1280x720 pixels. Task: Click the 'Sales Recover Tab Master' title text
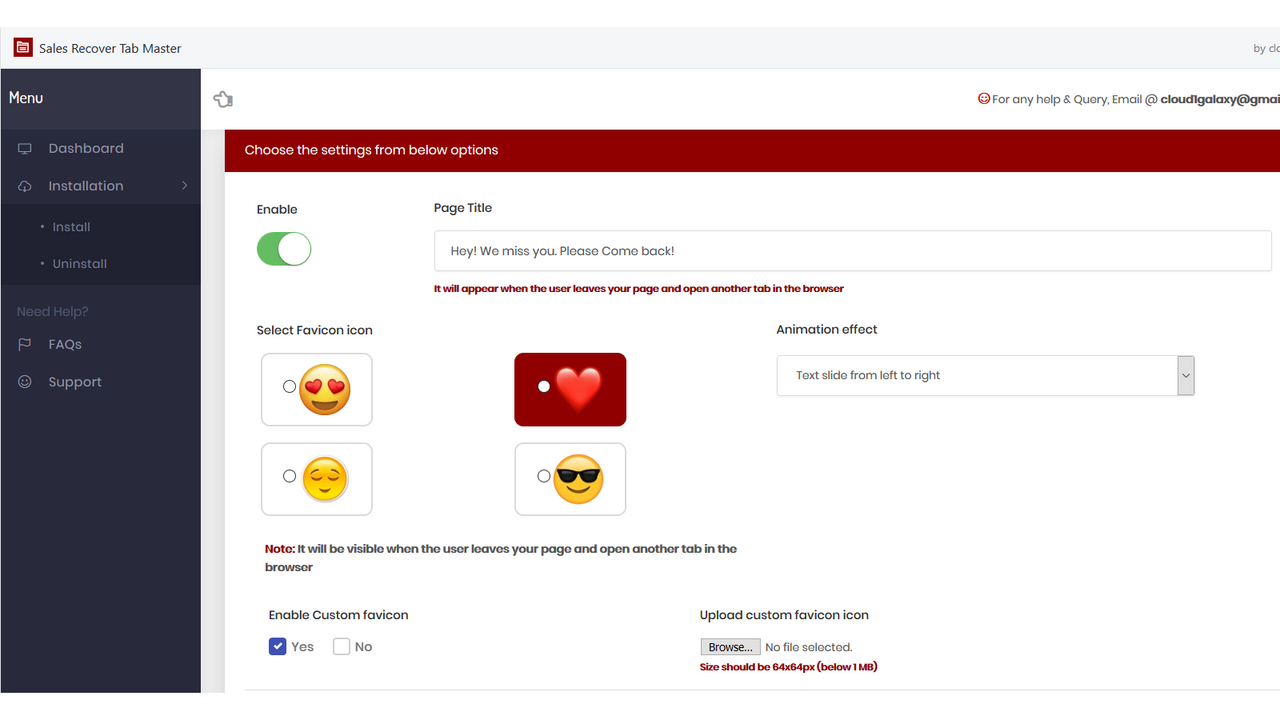110,48
